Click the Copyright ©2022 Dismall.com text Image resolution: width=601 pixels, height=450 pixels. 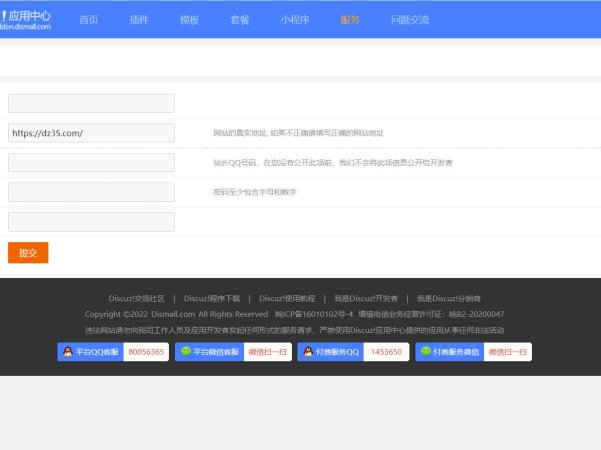(140, 314)
